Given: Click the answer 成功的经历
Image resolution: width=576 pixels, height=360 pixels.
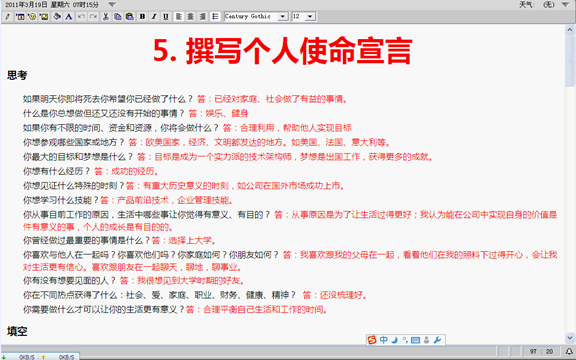Looking at the screenshot, I should 135,171.
